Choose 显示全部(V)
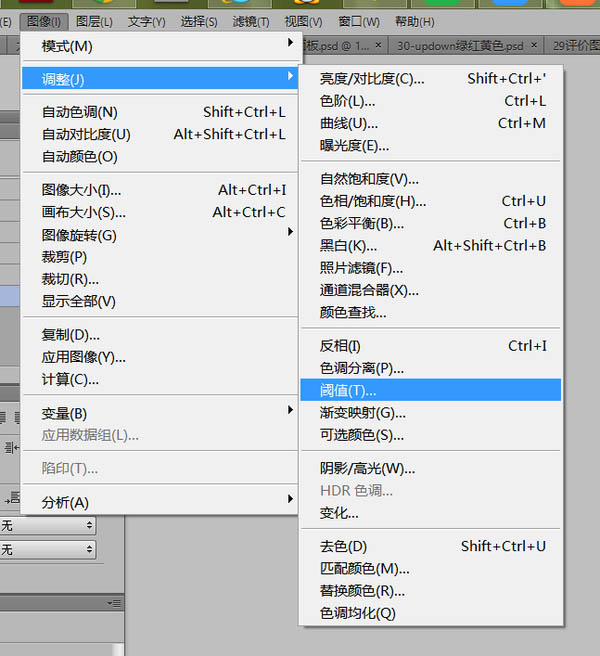The width and height of the screenshot is (600, 656). (x=160, y=301)
